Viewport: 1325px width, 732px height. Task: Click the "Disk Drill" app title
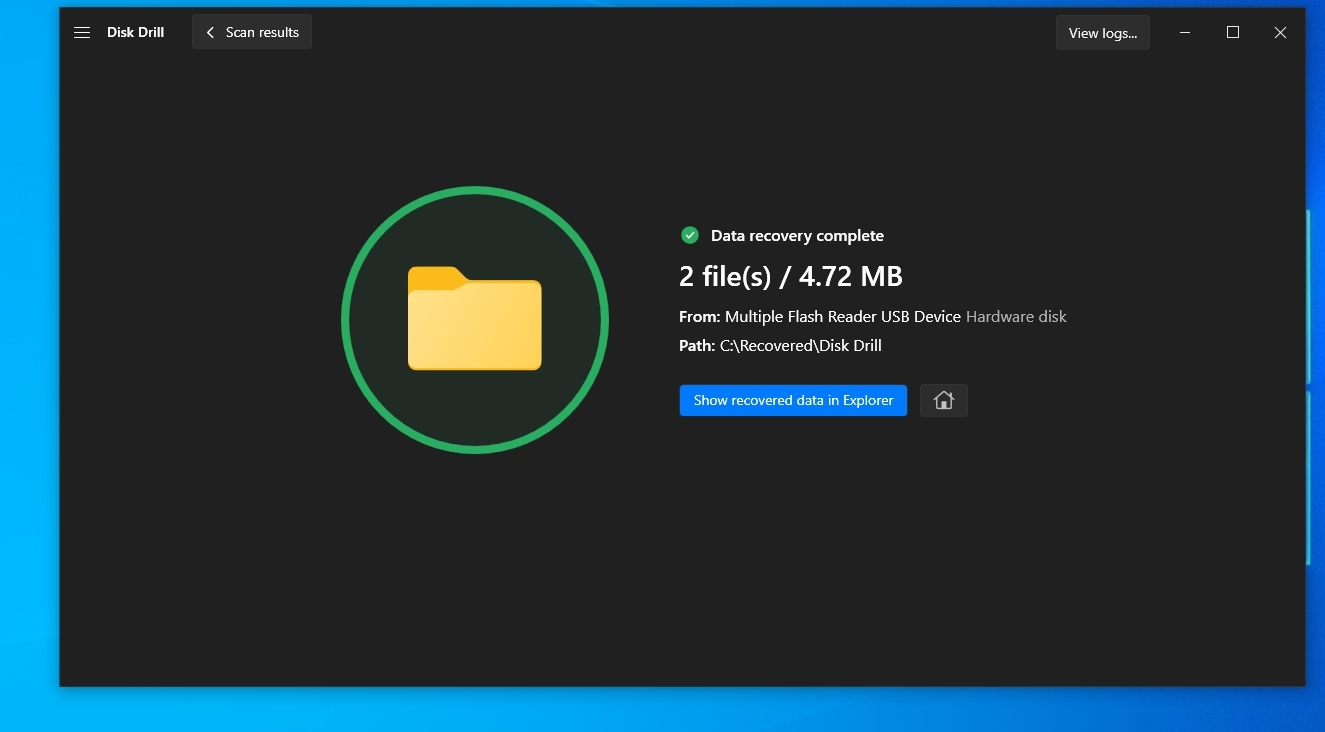point(135,32)
